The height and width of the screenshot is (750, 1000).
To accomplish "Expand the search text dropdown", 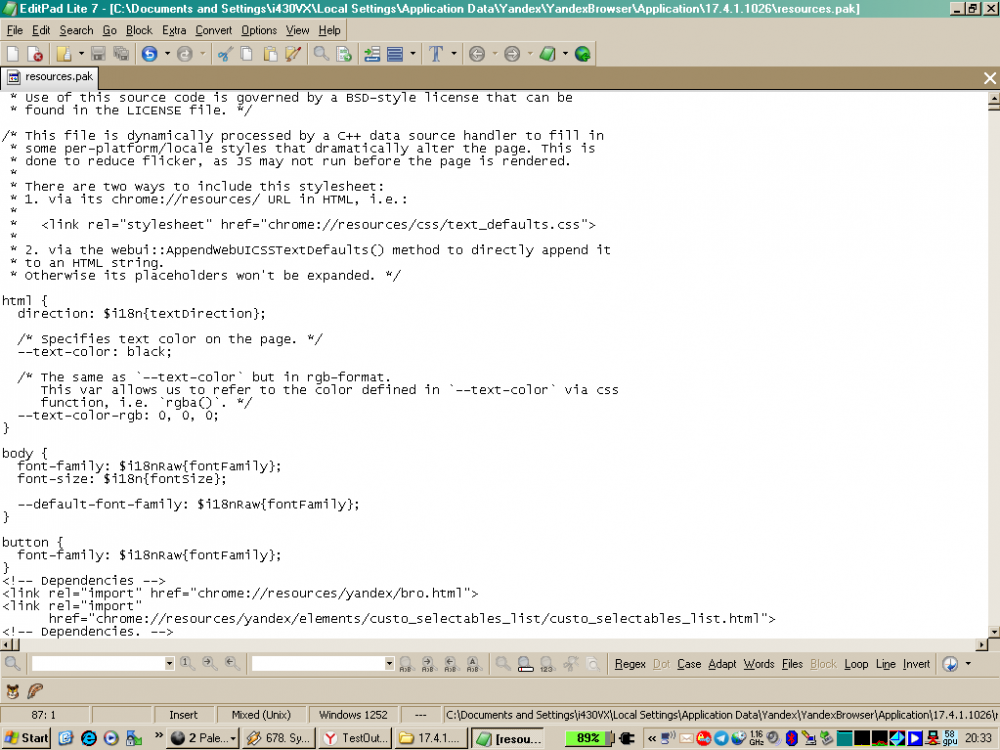I will [x=169, y=664].
